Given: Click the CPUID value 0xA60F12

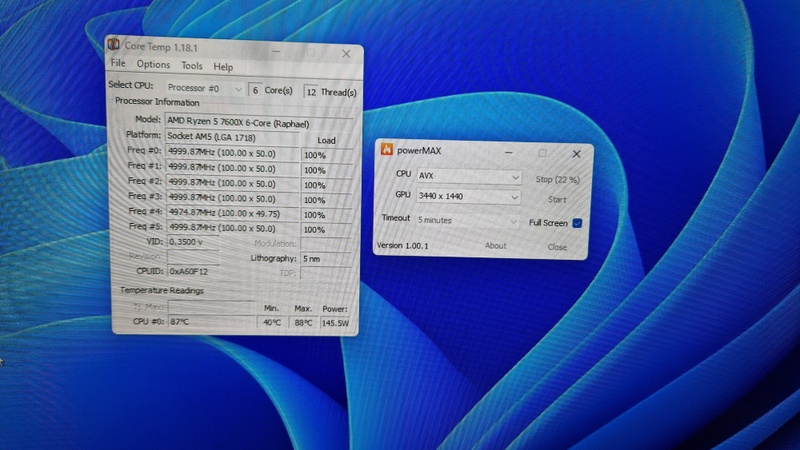Looking at the screenshot, I should tap(193, 271).
